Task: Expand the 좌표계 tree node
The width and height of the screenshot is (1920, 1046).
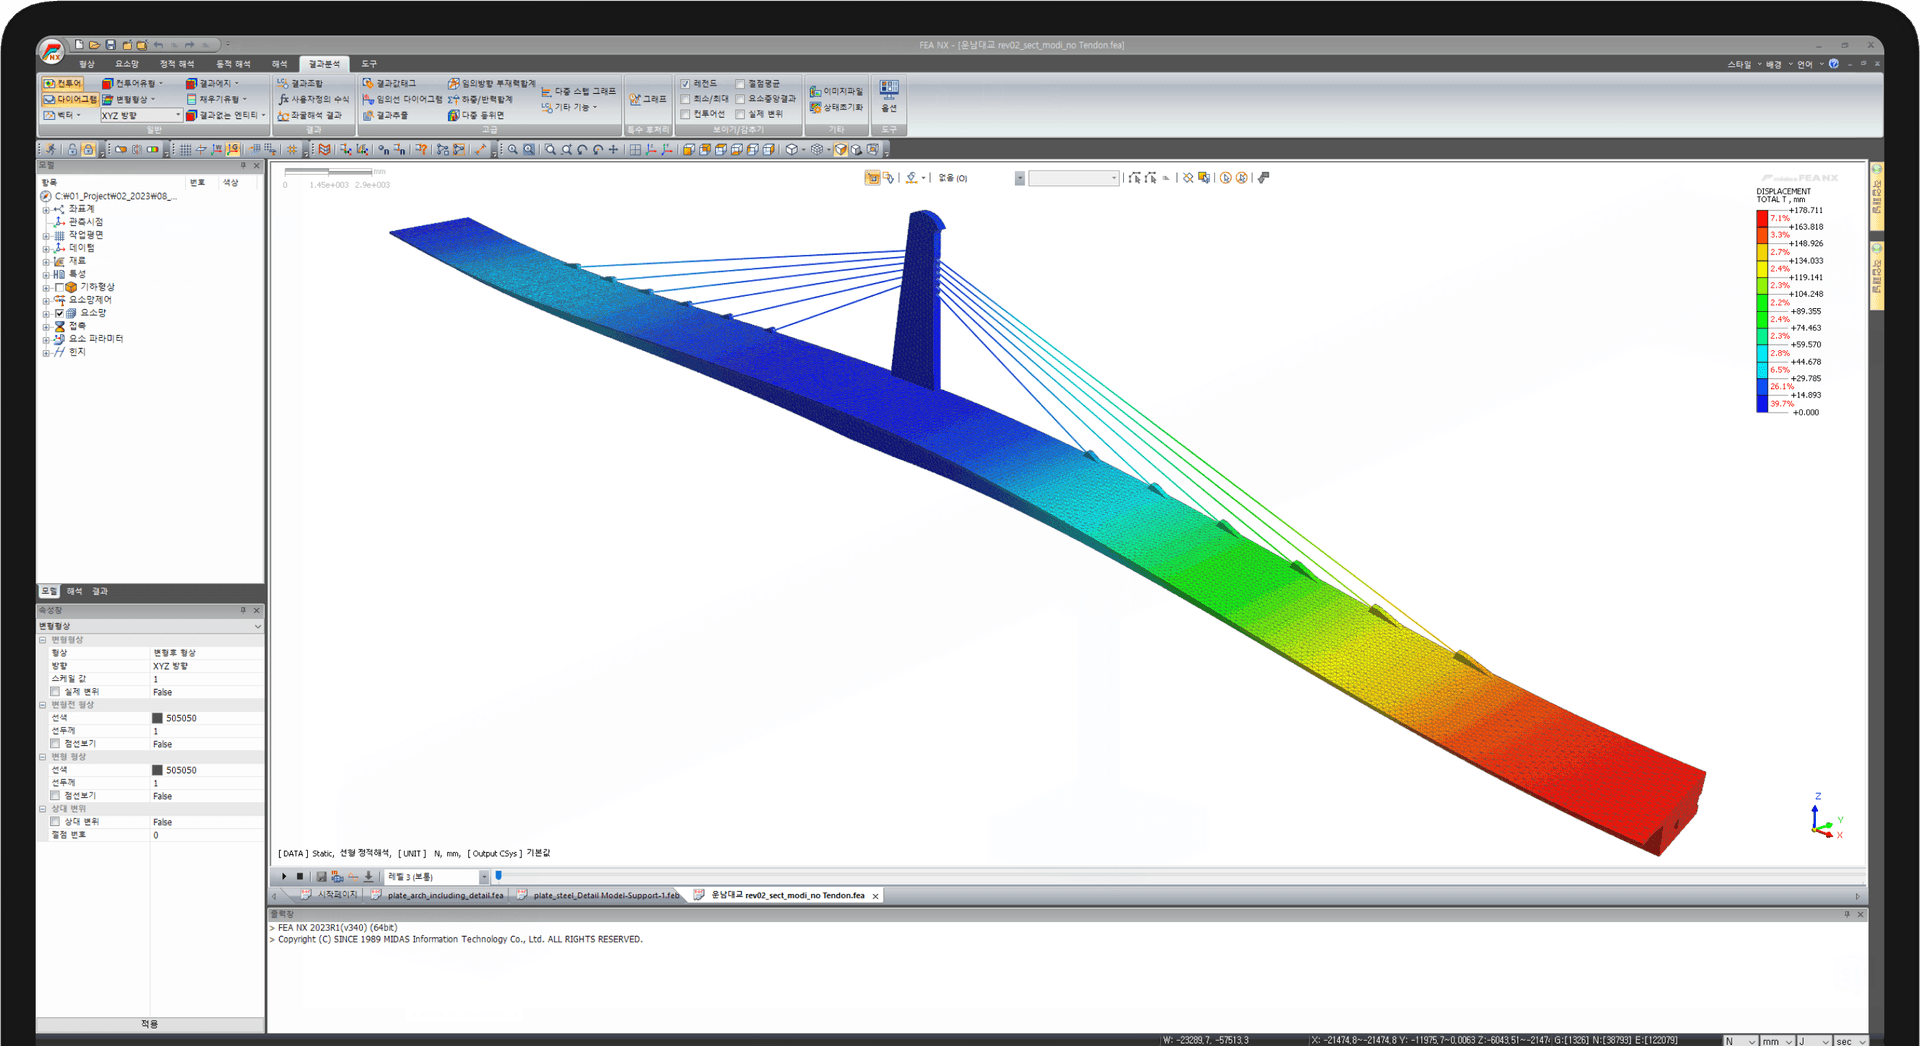Action: click(x=46, y=209)
